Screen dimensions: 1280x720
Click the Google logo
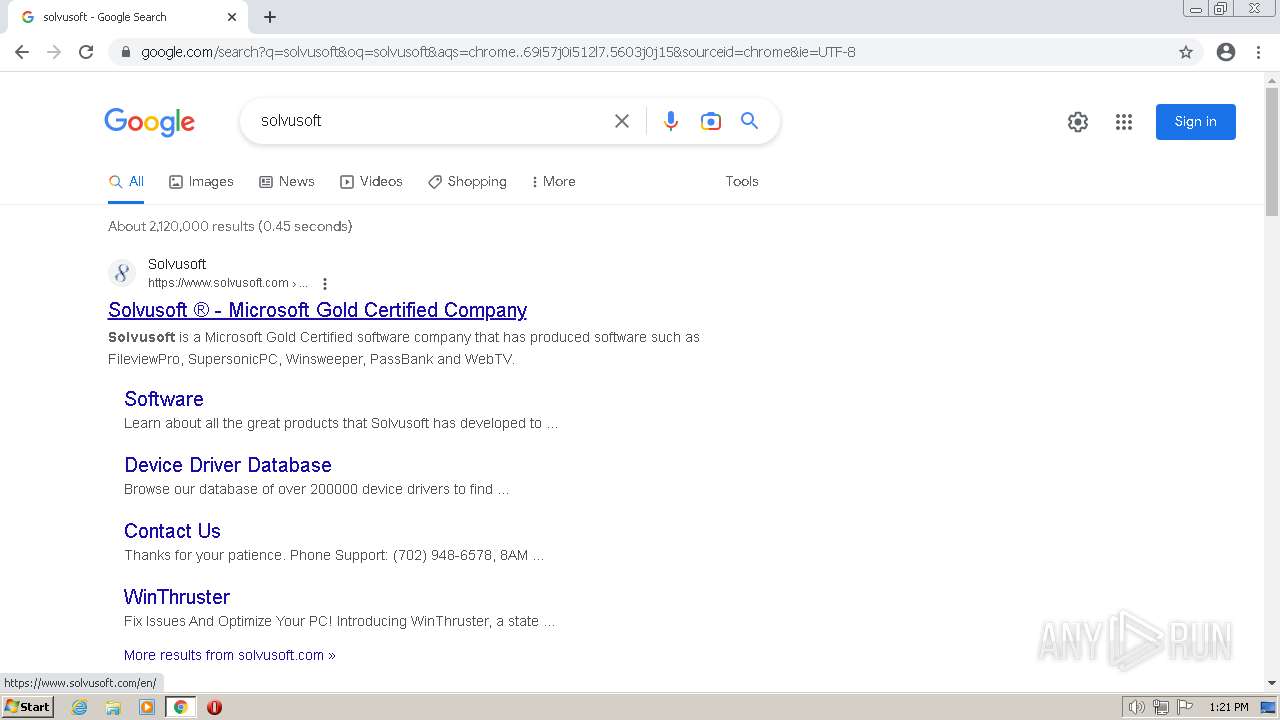pyautogui.click(x=150, y=122)
